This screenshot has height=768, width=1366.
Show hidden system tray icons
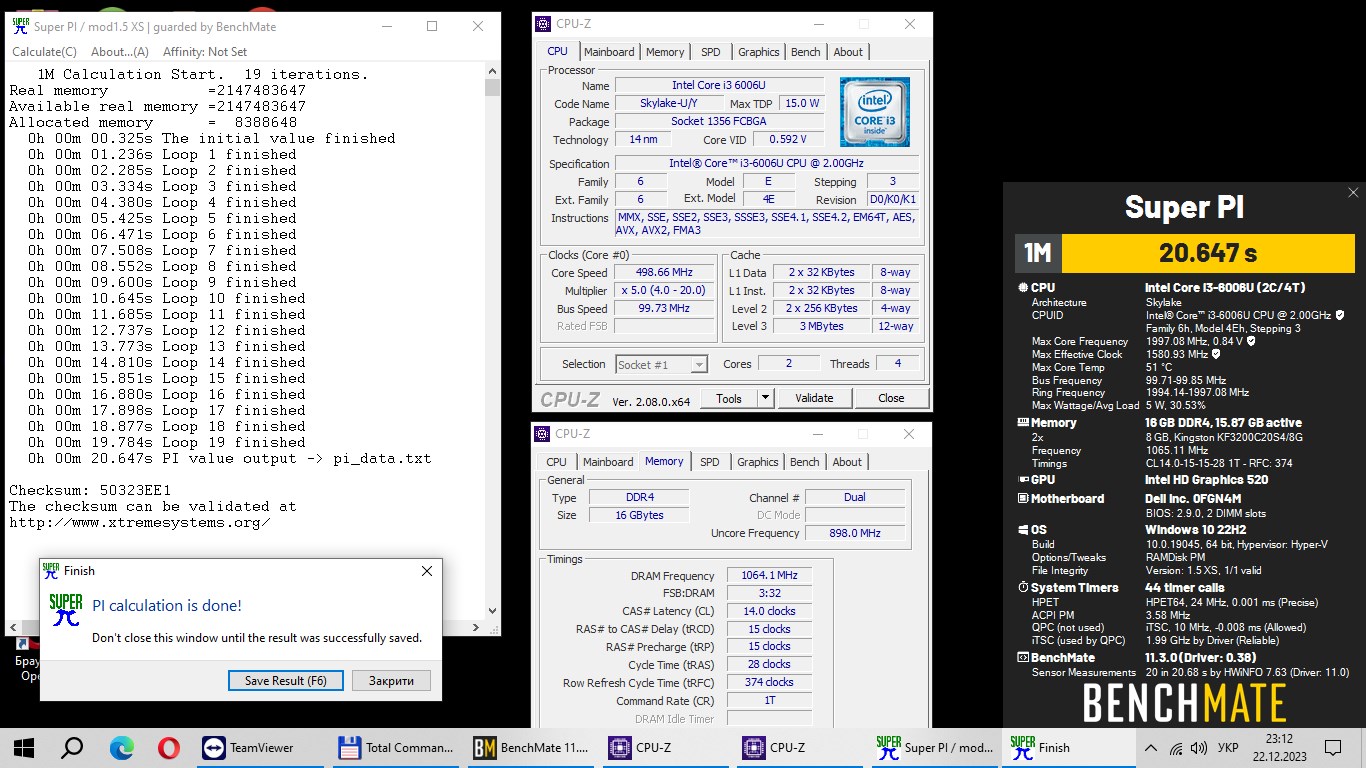(x=1152, y=748)
